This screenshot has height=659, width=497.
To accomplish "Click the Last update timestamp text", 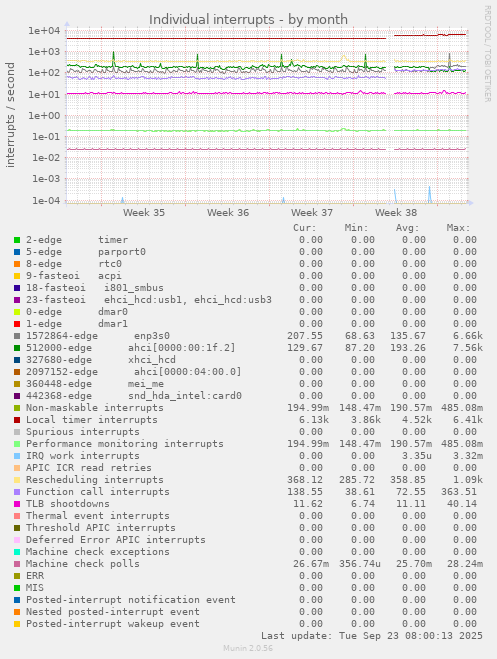I will tap(372, 636).
